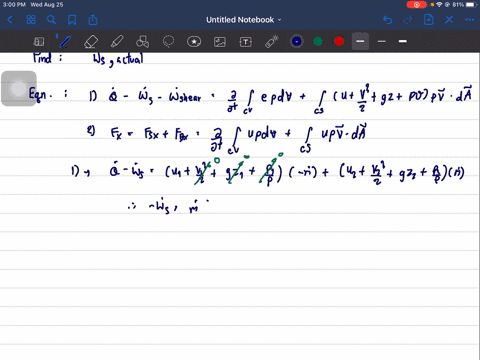
Task: Choose the green pen color
Action: pos(318,41)
